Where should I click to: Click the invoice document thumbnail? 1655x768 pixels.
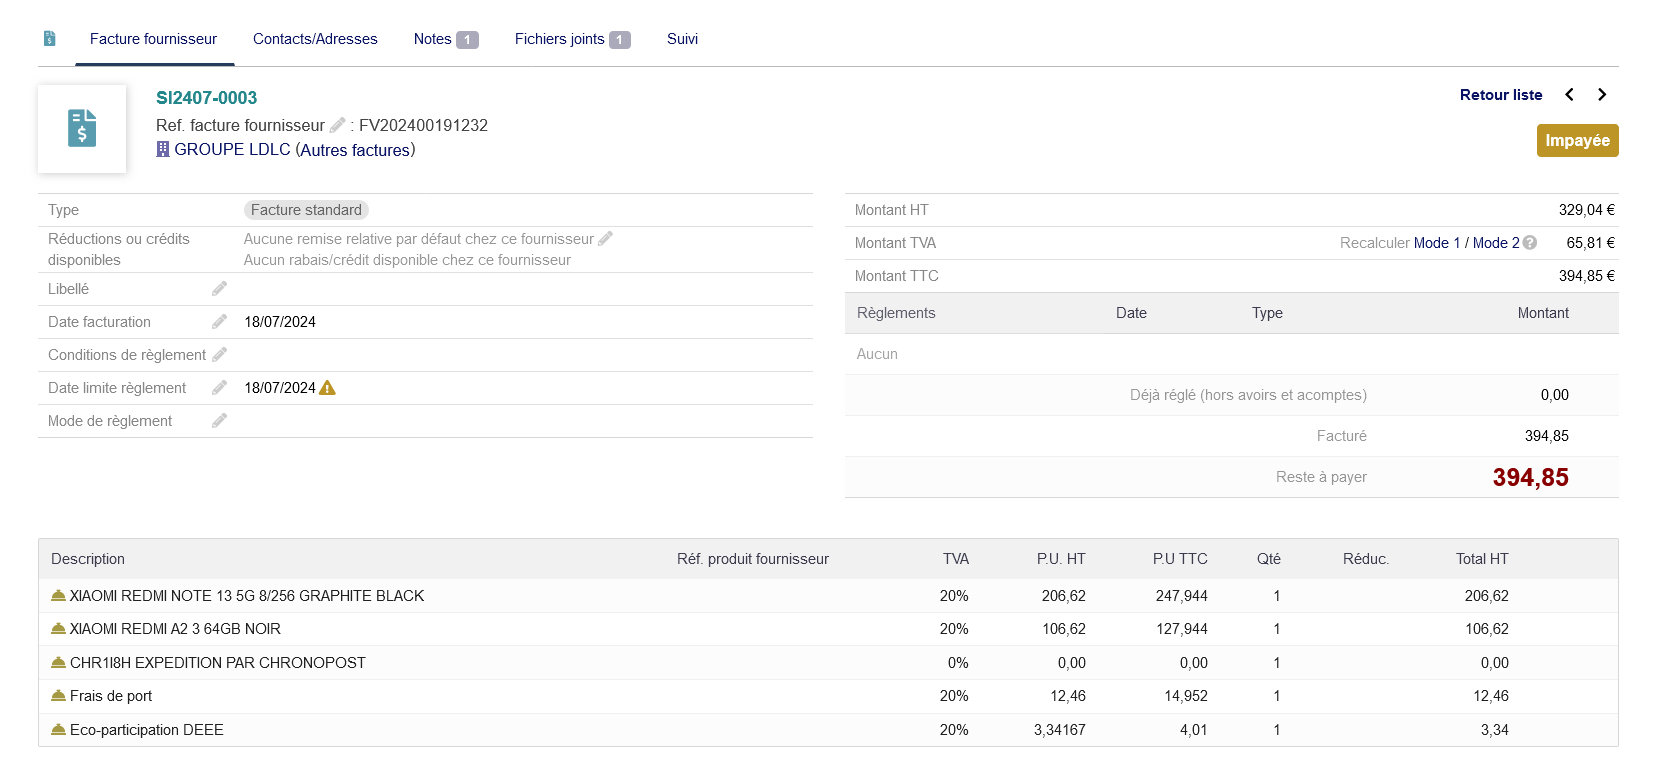point(82,129)
